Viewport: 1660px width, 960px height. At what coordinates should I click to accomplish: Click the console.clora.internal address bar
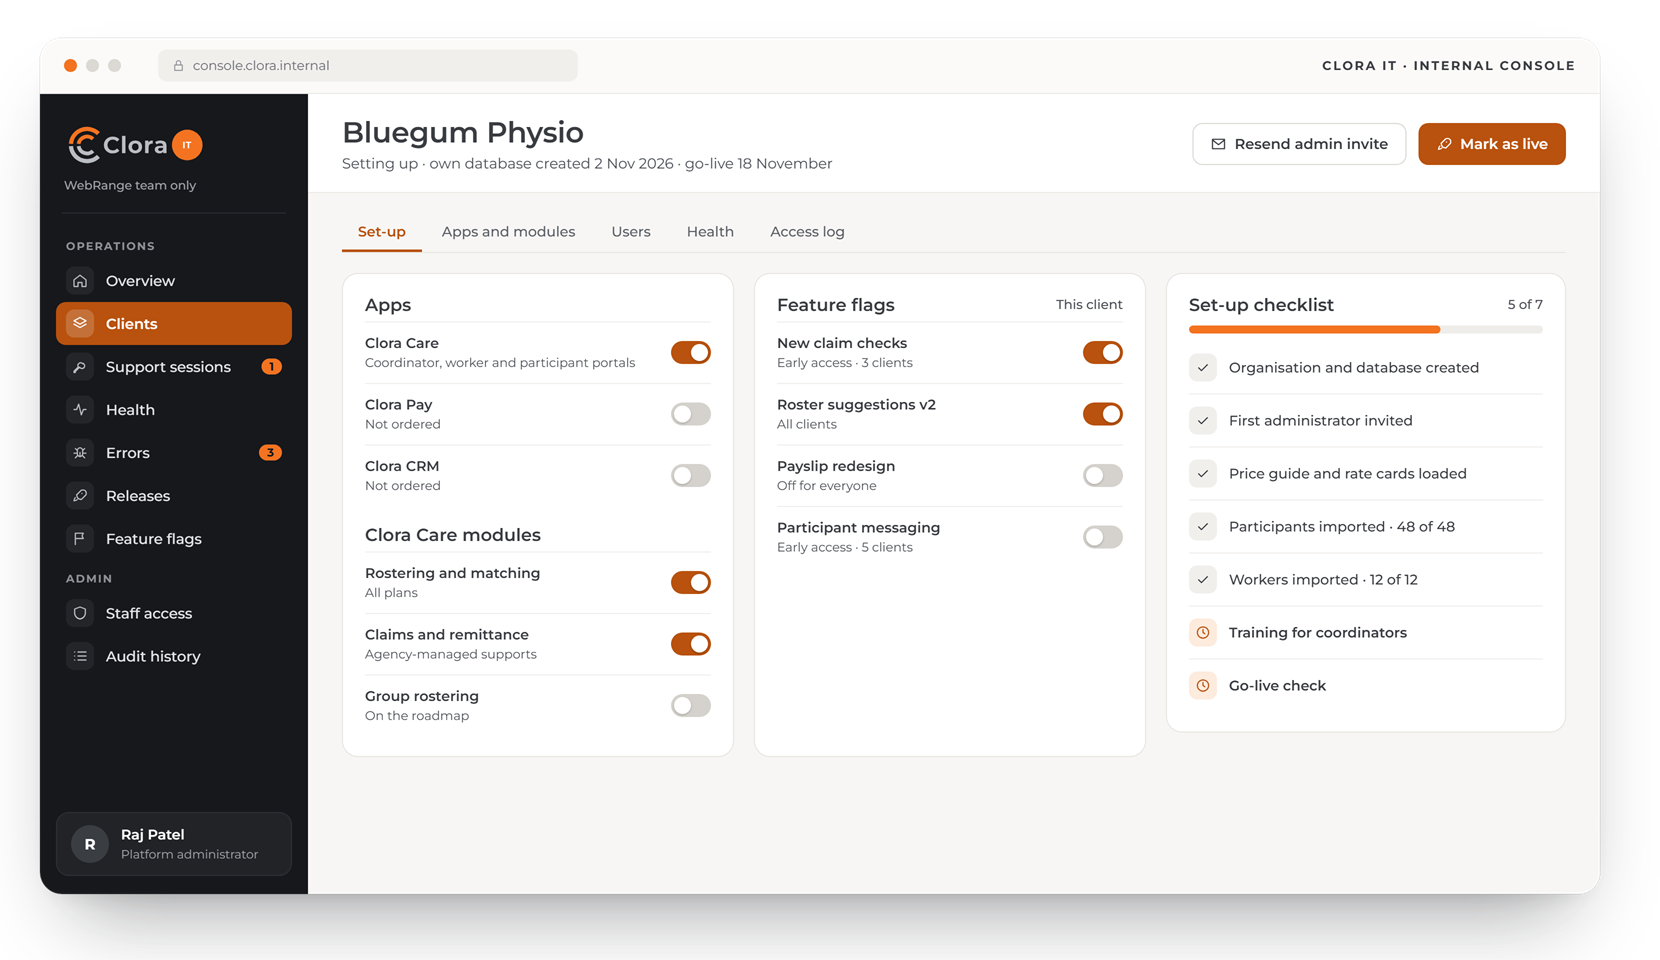[x=368, y=66]
